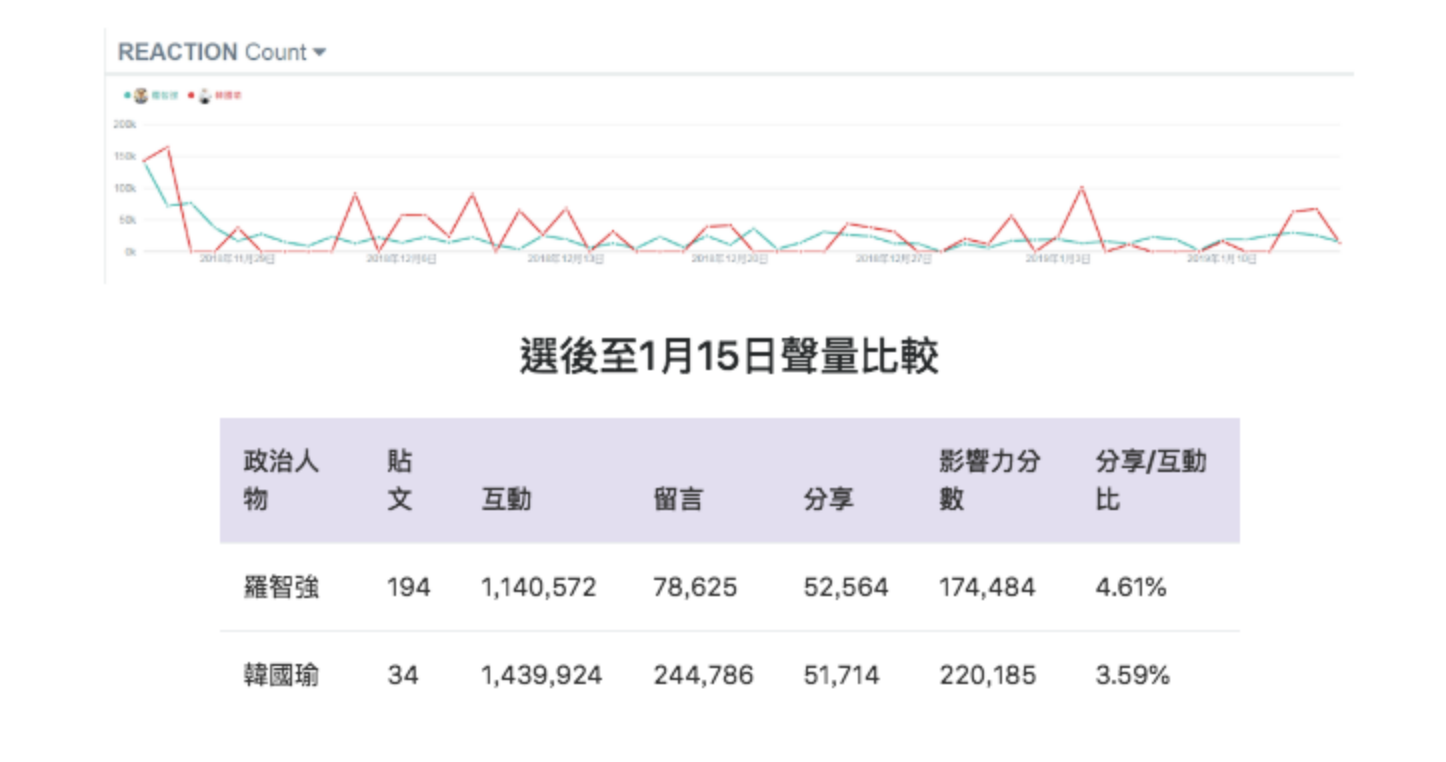Toggle the red legend dot
Screen dimensions: 1446x762
[190, 96]
